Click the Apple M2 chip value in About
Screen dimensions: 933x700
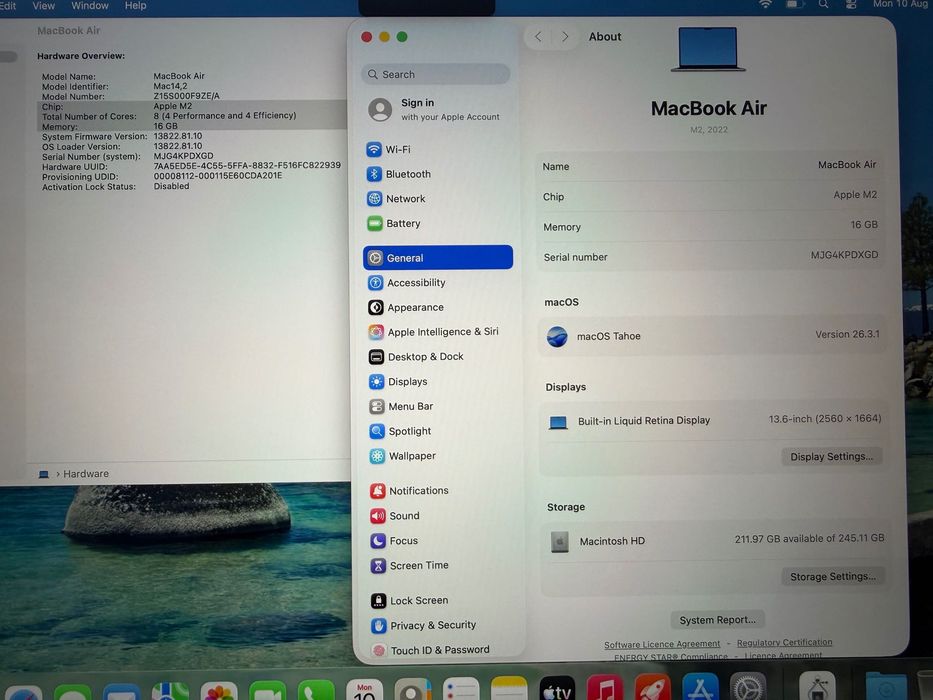pyautogui.click(x=855, y=195)
